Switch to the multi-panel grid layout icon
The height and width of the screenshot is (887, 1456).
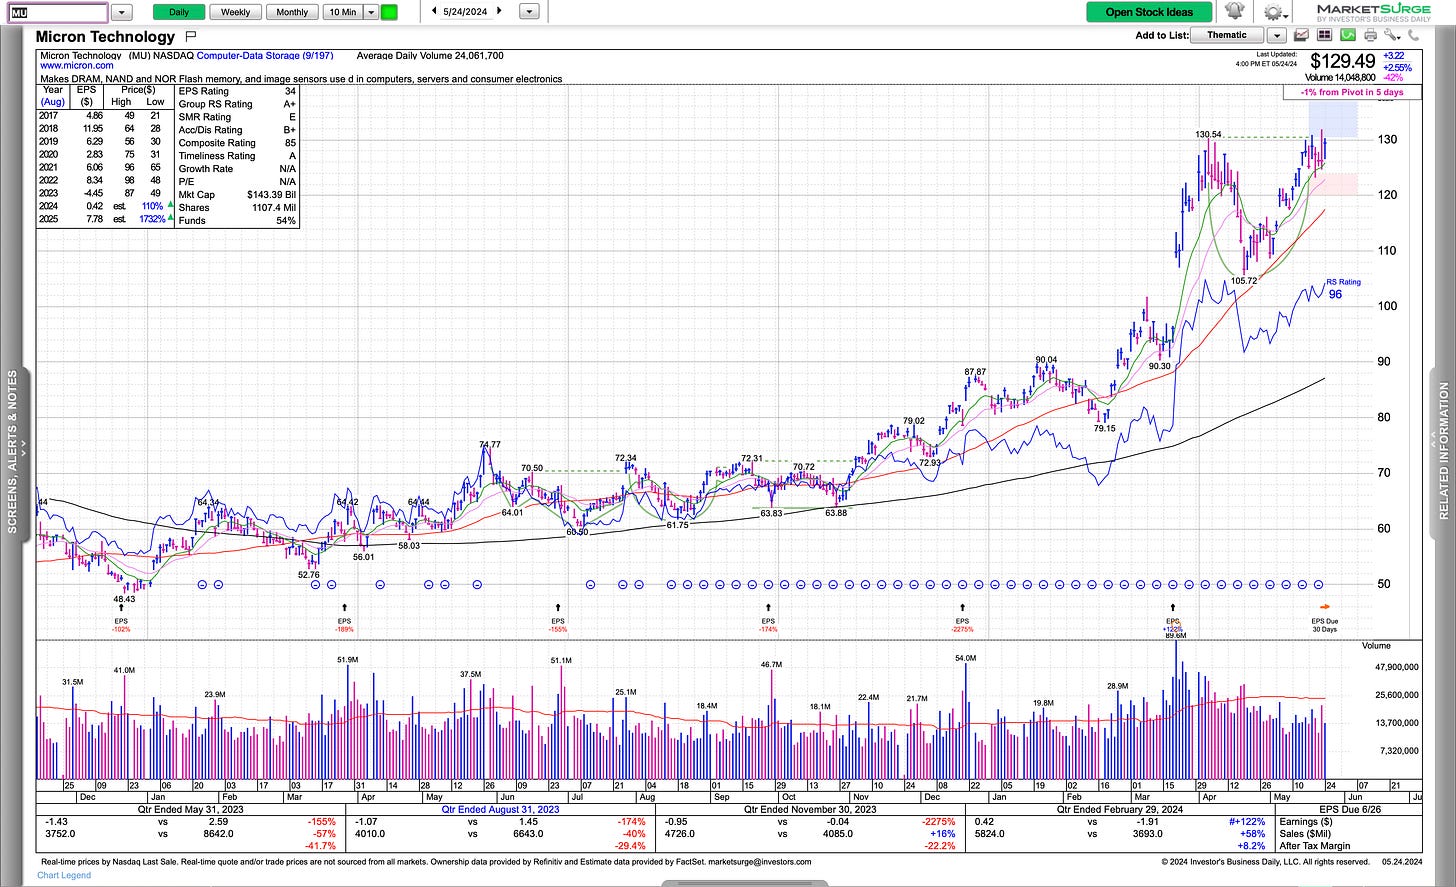click(x=1325, y=35)
